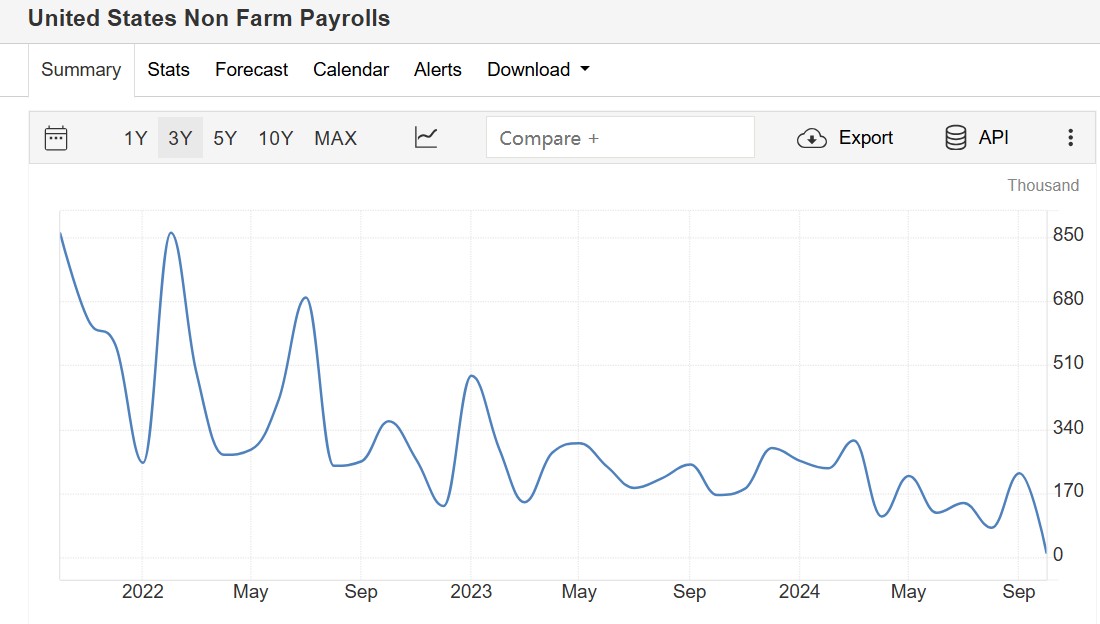1100x624 pixels.
Task: Switch chart to 10Y range
Action: pos(276,138)
